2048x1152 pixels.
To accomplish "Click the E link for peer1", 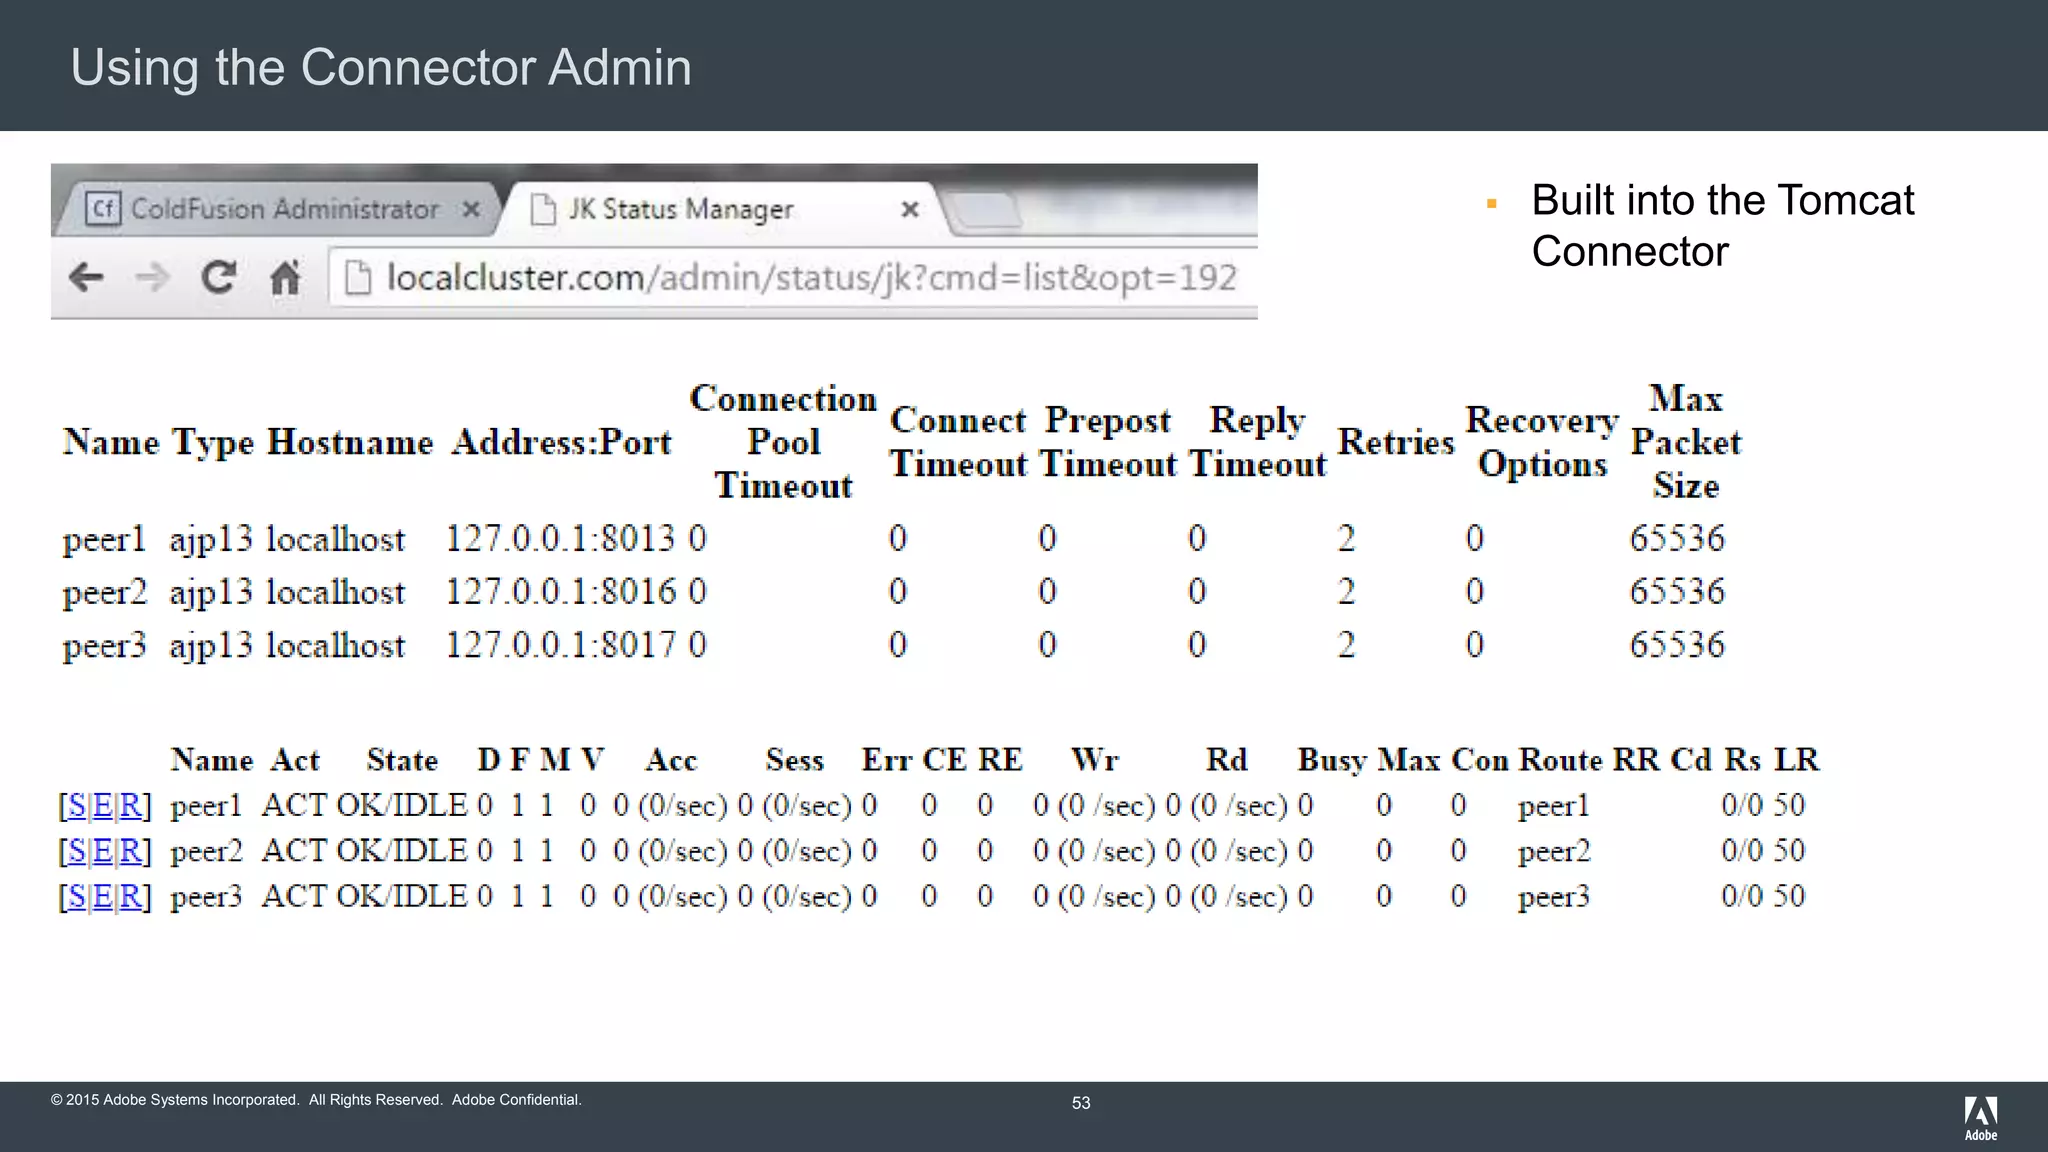I will pyautogui.click(x=103, y=805).
